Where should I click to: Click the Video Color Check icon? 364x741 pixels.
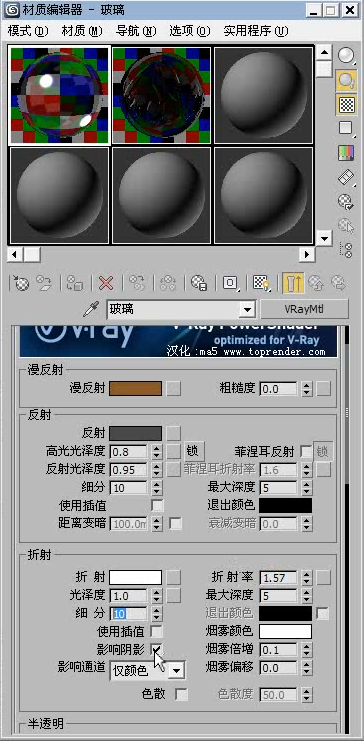(x=347, y=153)
